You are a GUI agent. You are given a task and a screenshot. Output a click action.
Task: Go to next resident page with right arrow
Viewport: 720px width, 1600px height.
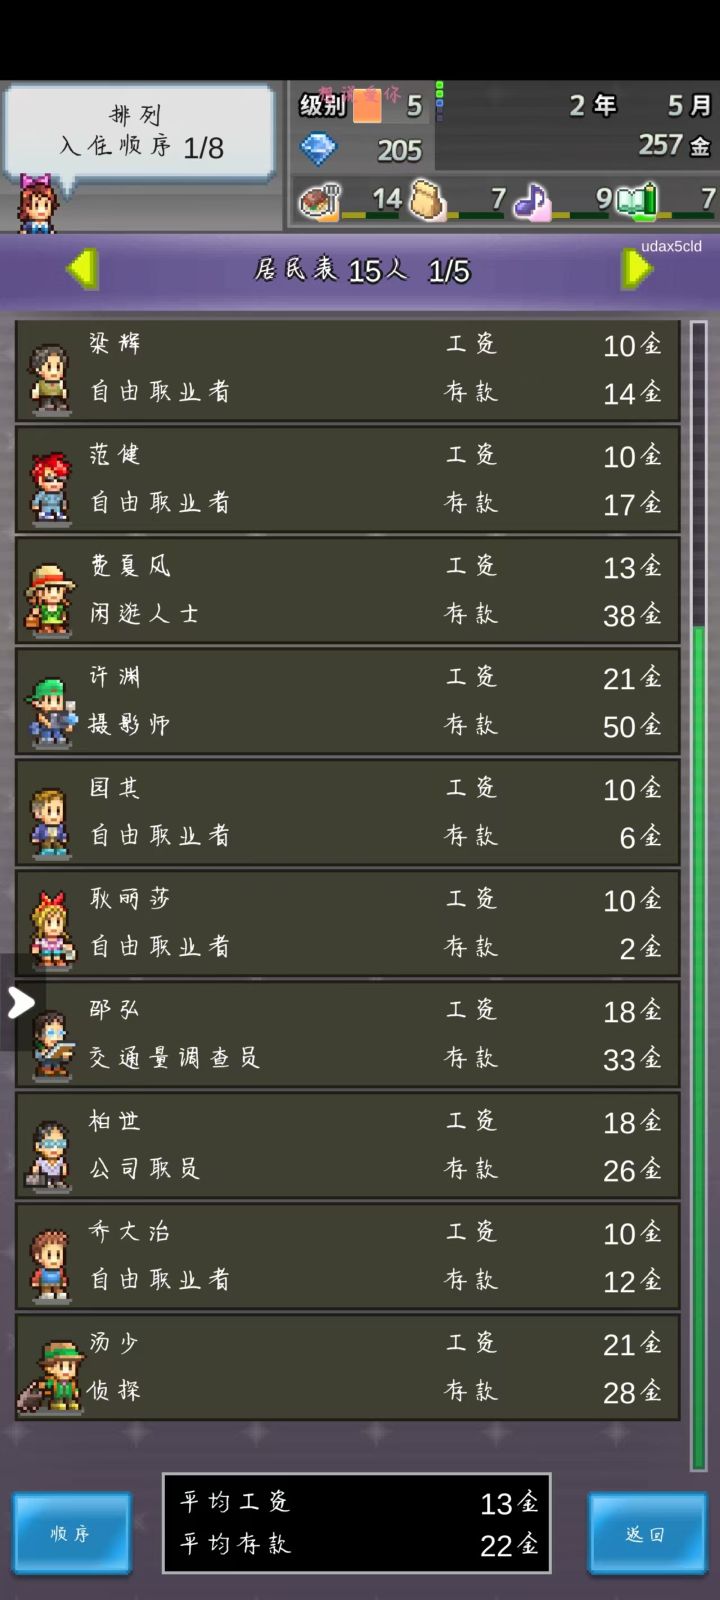coord(637,269)
